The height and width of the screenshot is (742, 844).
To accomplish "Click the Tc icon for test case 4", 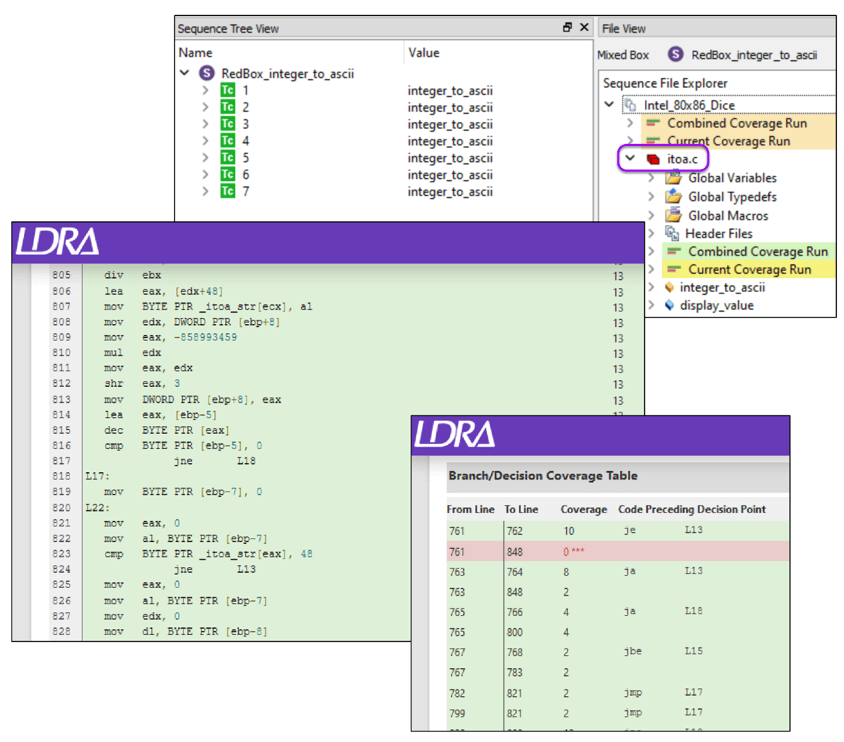I will point(228,140).
